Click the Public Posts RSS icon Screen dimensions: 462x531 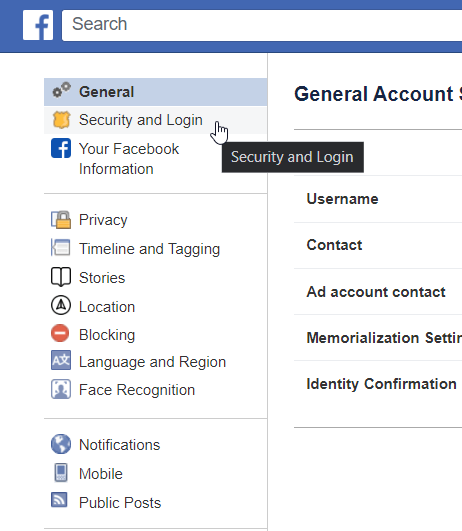coord(59,500)
